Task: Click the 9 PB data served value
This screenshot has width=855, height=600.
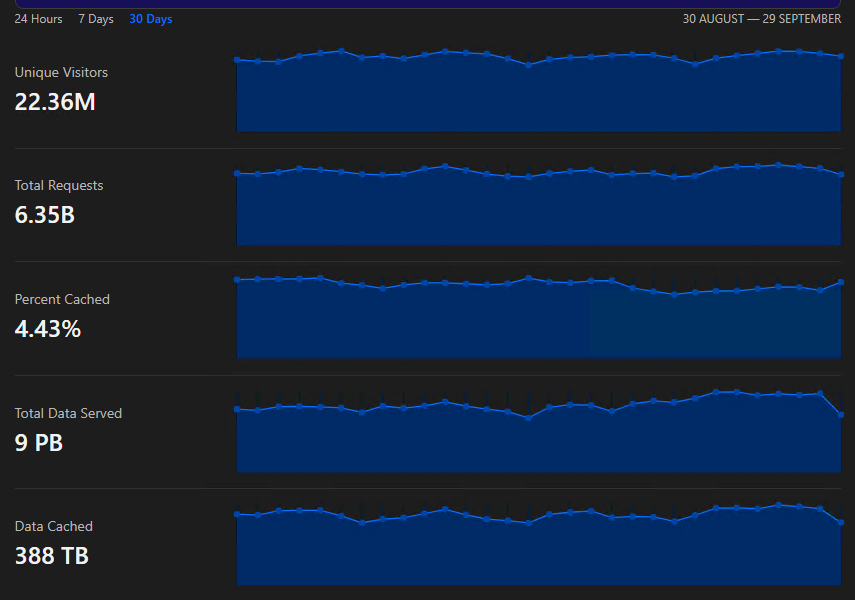Action: [39, 443]
